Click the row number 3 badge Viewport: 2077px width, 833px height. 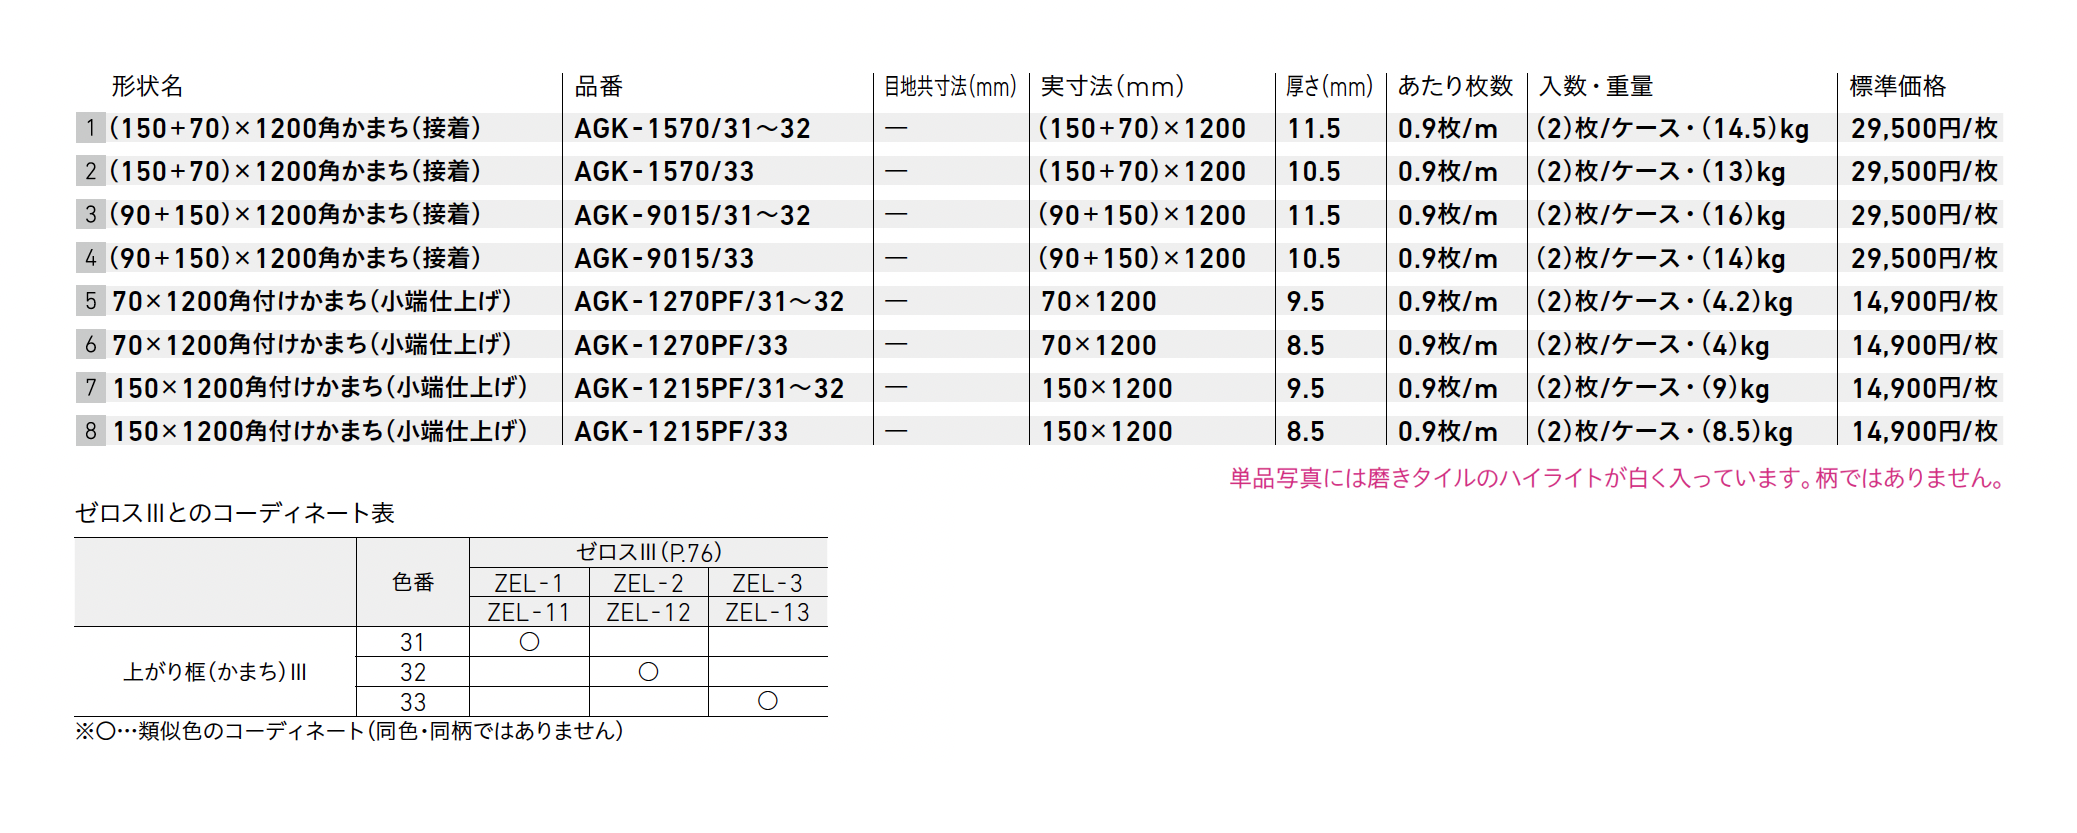click(x=90, y=214)
